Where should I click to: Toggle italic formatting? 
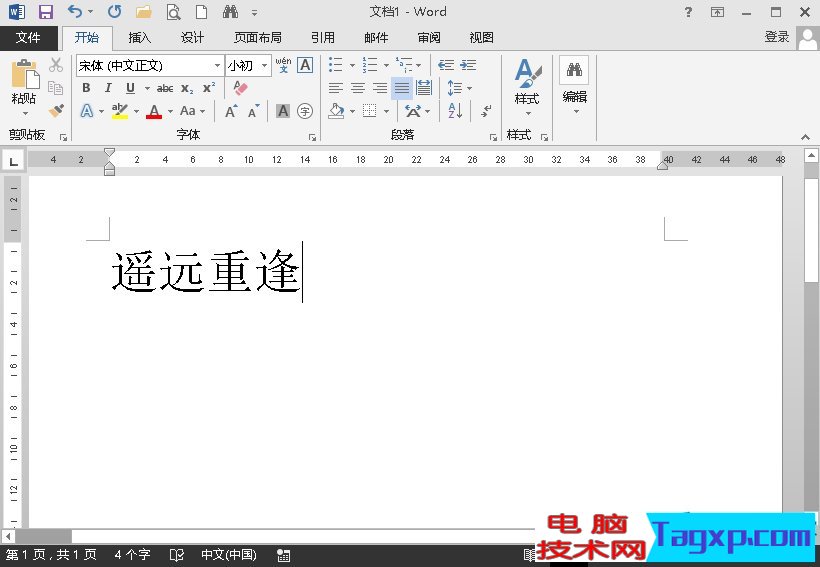[108, 88]
